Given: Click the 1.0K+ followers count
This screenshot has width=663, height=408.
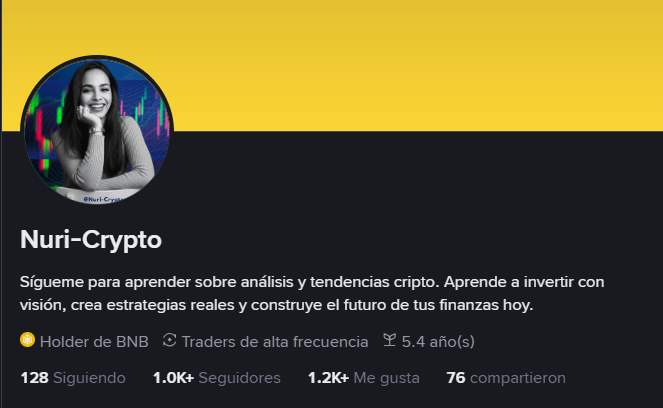Looking at the screenshot, I should click(x=173, y=378).
